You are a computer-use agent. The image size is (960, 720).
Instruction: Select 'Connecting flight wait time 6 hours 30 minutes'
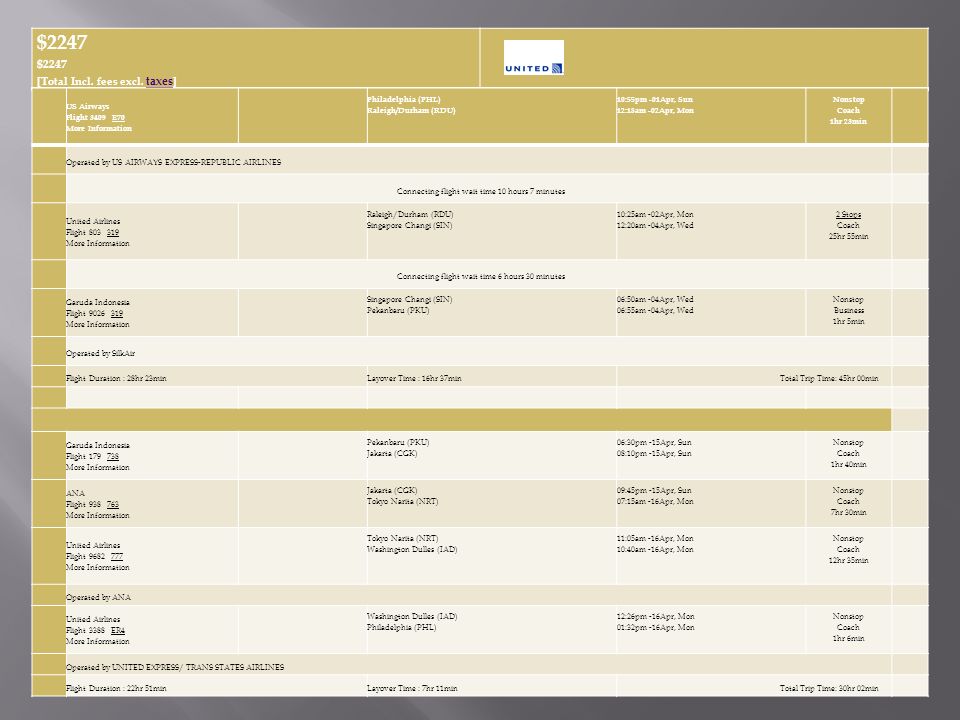click(x=481, y=277)
